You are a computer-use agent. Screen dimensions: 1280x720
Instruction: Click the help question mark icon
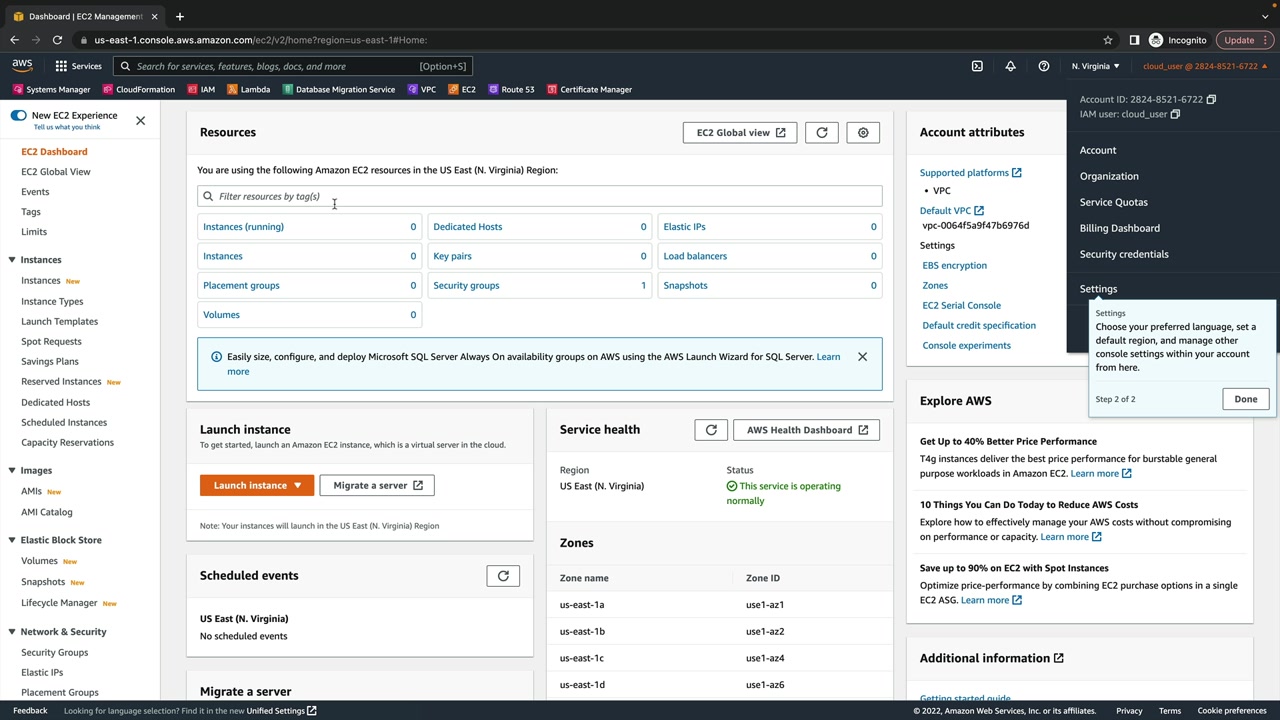pos(1043,66)
